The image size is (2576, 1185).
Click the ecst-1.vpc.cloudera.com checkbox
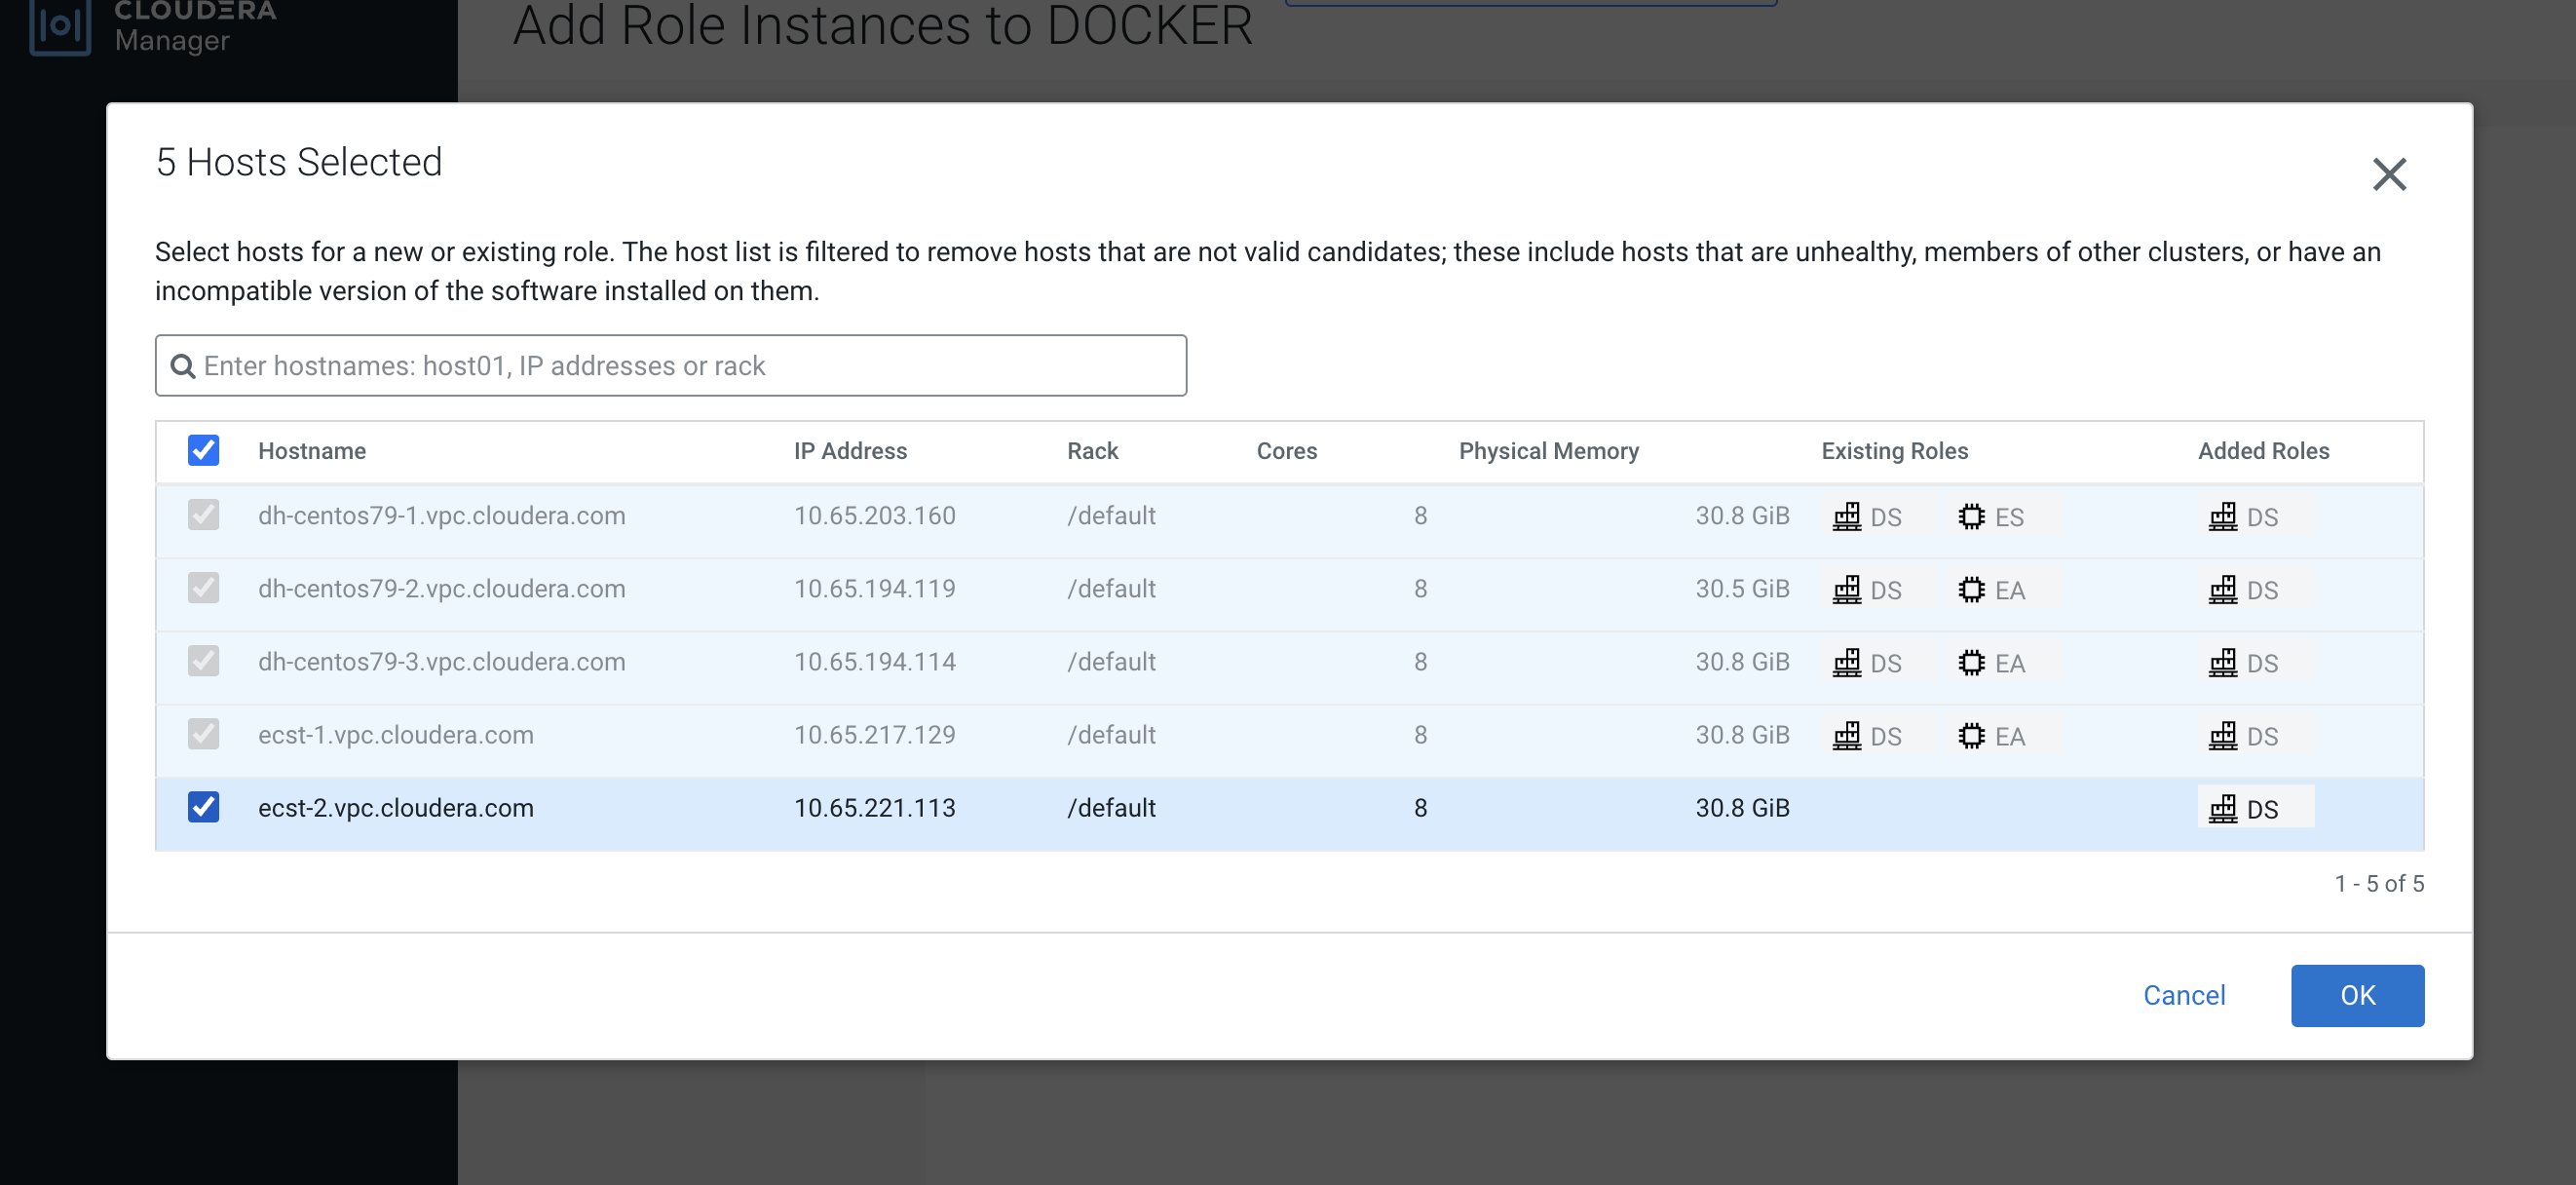pyautogui.click(x=203, y=734)
